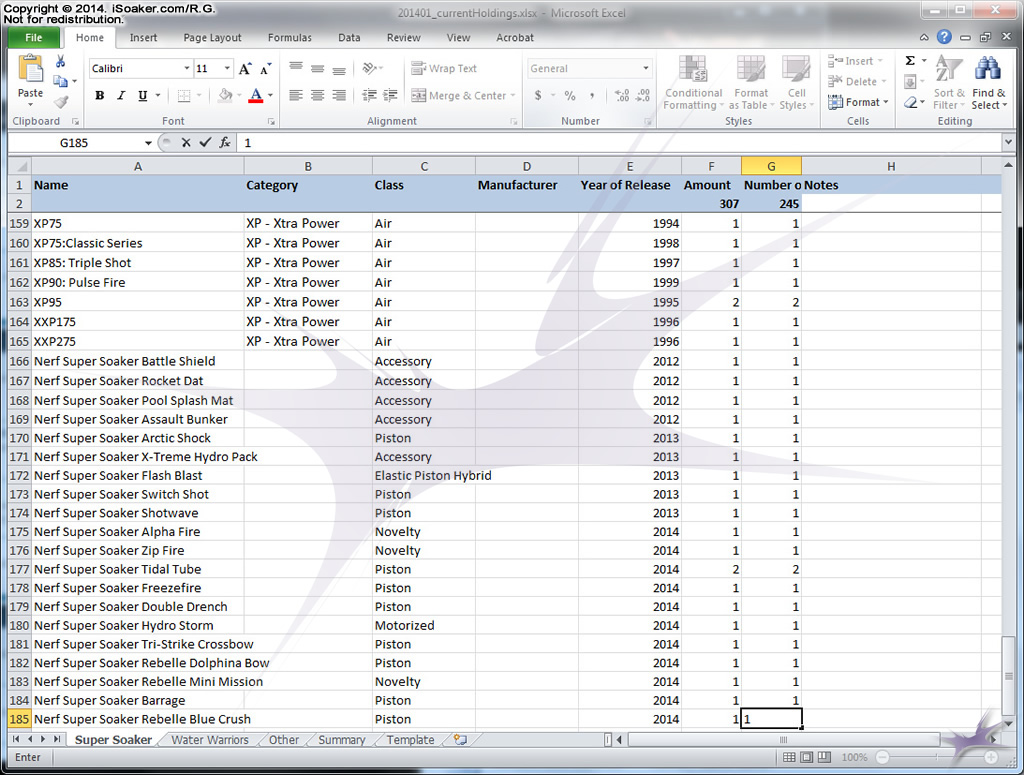Open the font size dropdown
Image resolution: width=1024 pixels, height=775 pixels.
pyautogui.click(x=227, y=68)
